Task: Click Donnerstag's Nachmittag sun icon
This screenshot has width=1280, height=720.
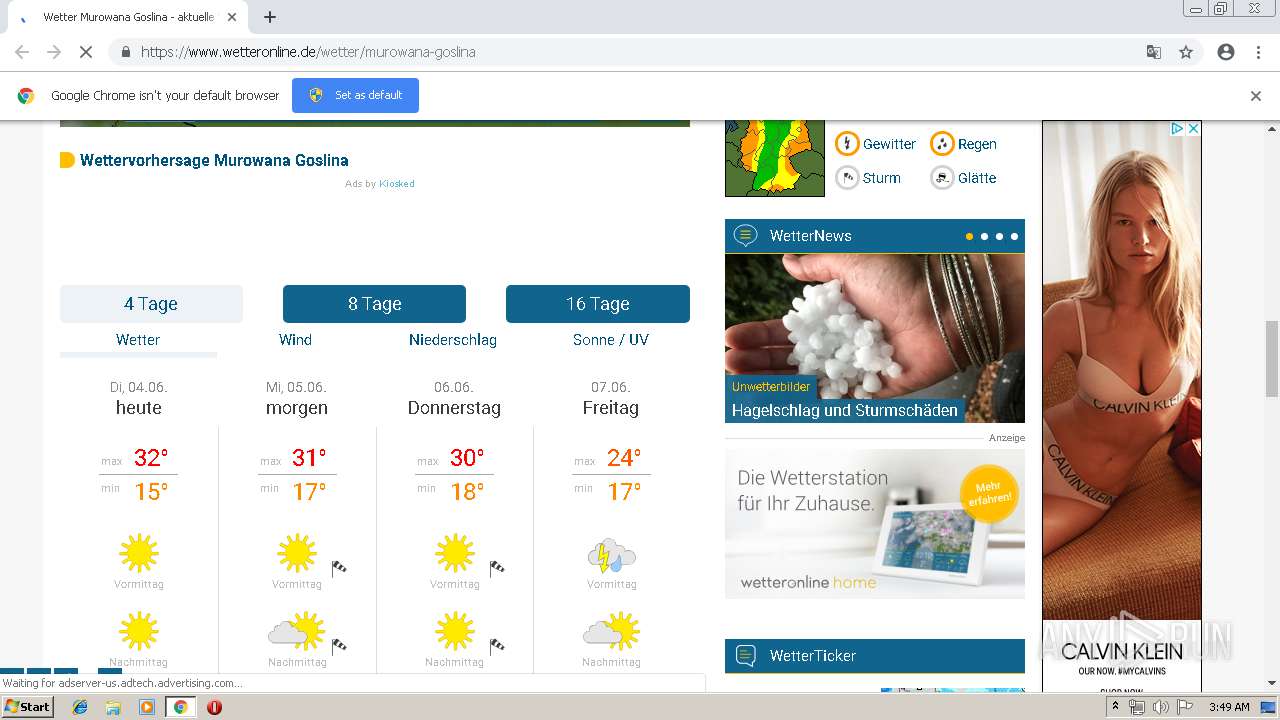Action: pos(454,631)
